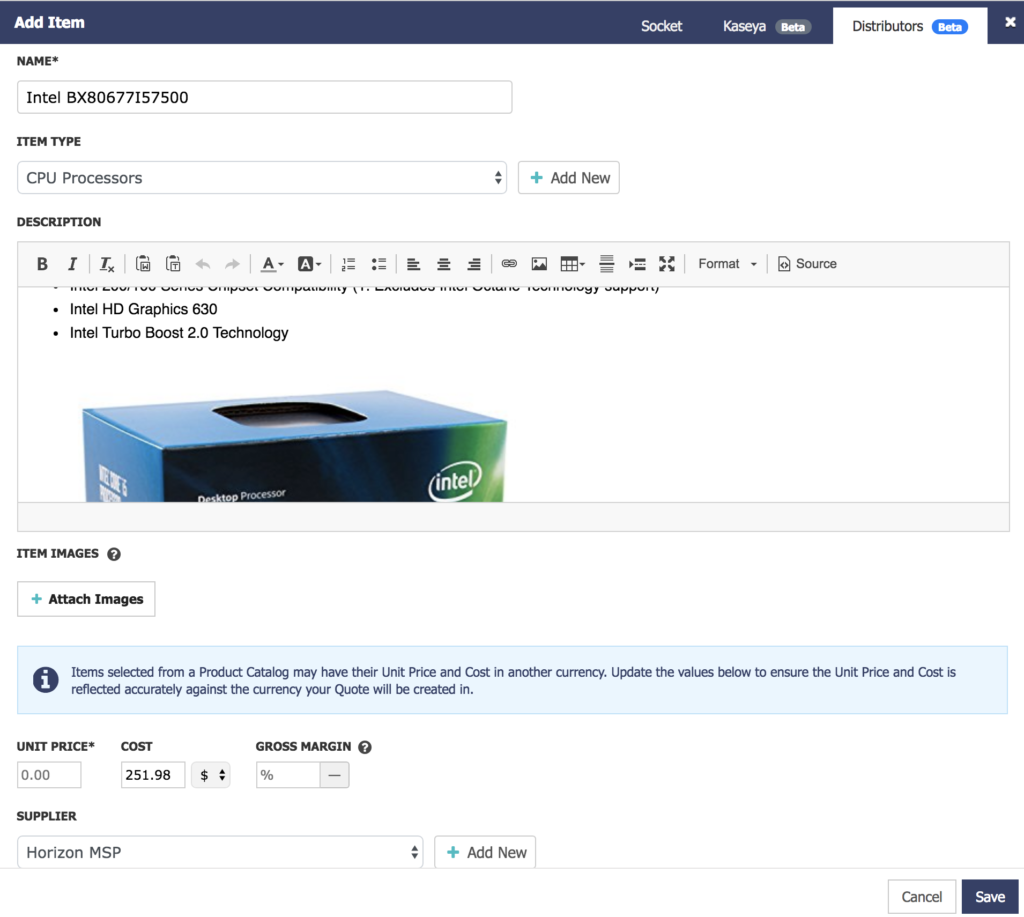Select the Distributors tab
The image size is (1024, 917).
(x=910, y=26)
